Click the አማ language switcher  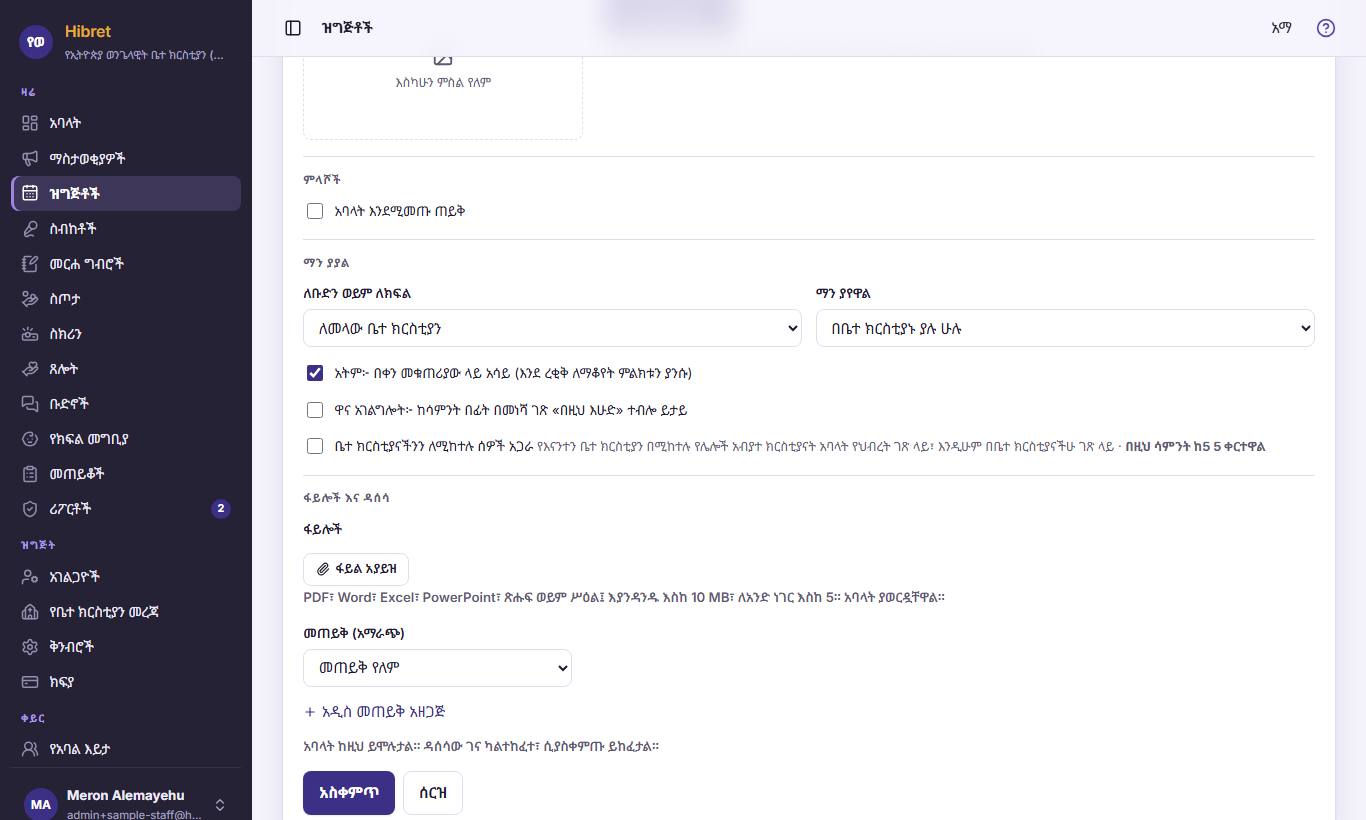tap(1281, 28)
